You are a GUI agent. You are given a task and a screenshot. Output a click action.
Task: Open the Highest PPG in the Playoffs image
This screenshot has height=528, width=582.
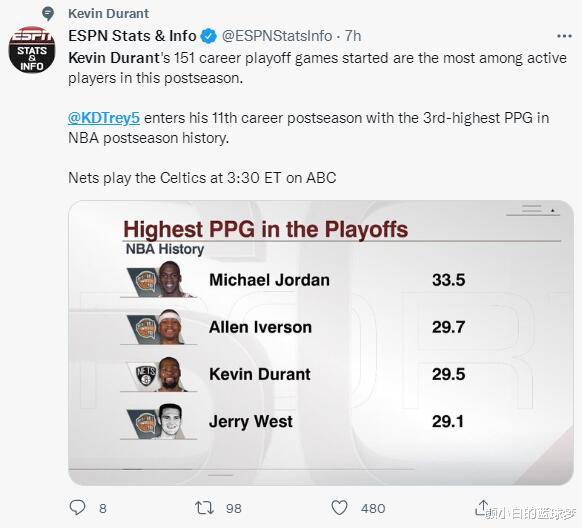[x=321, y=342]
